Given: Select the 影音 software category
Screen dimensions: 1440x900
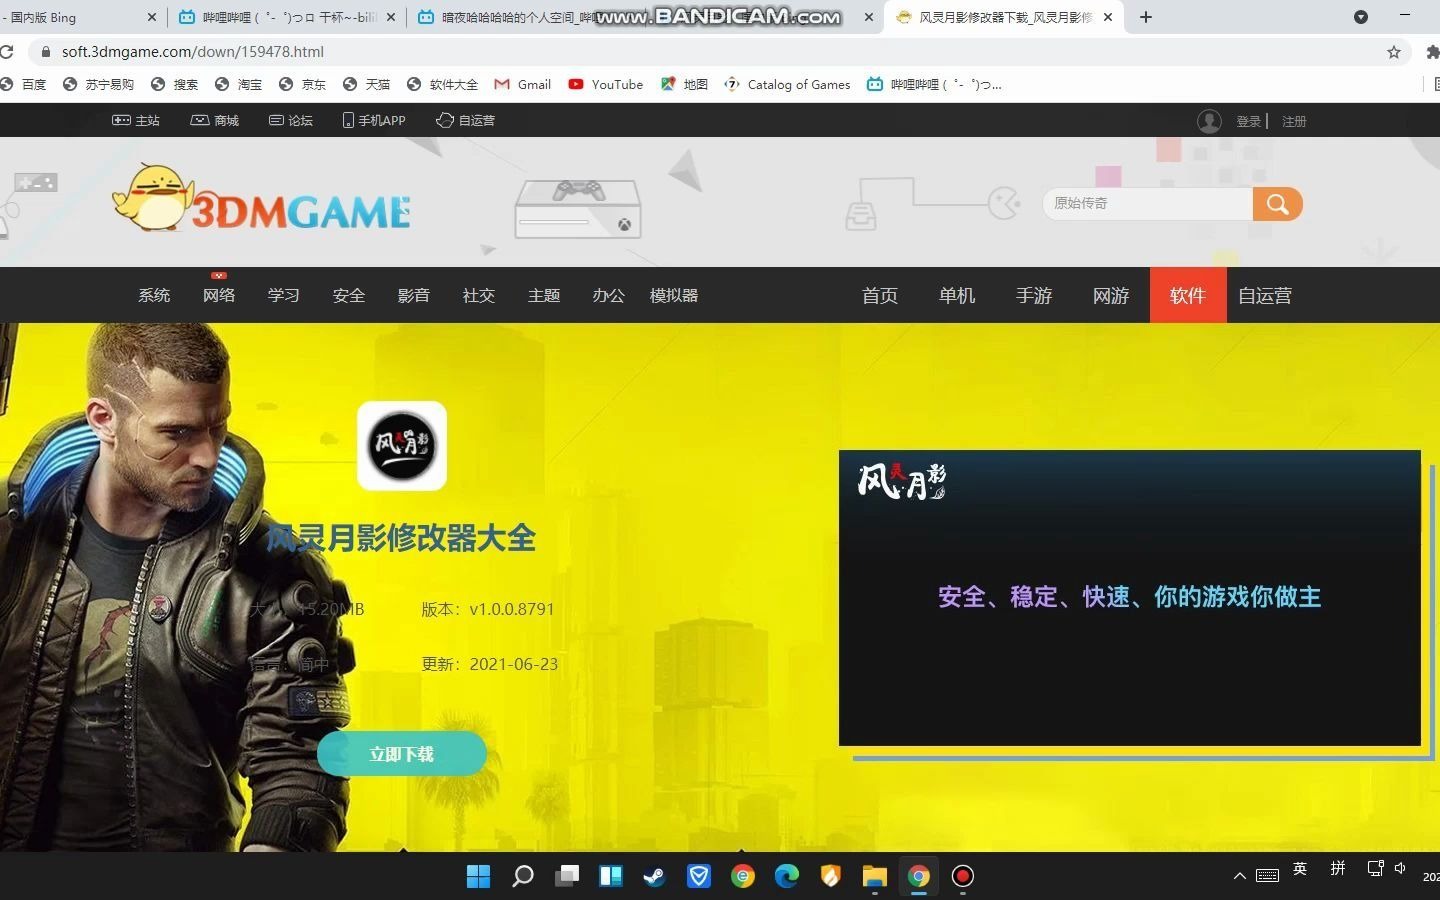Looking at the screenshot, I should (414, 295).
